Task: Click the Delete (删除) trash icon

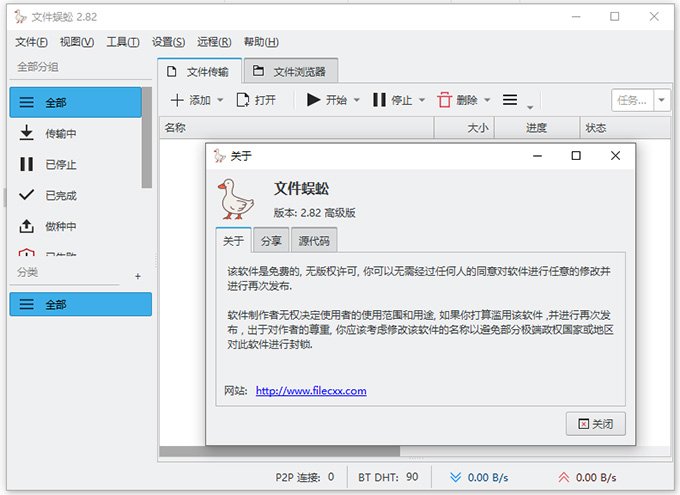Action: [x=445, y=100]
